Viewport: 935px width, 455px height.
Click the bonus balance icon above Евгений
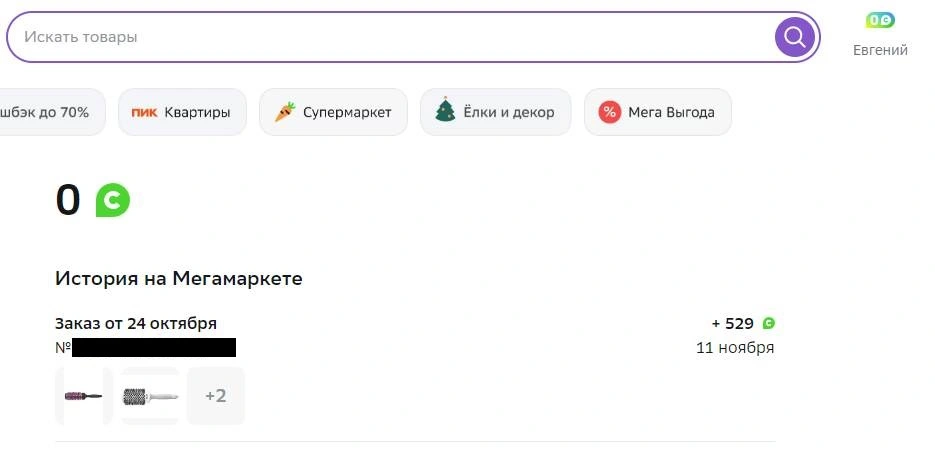[880, 20]
